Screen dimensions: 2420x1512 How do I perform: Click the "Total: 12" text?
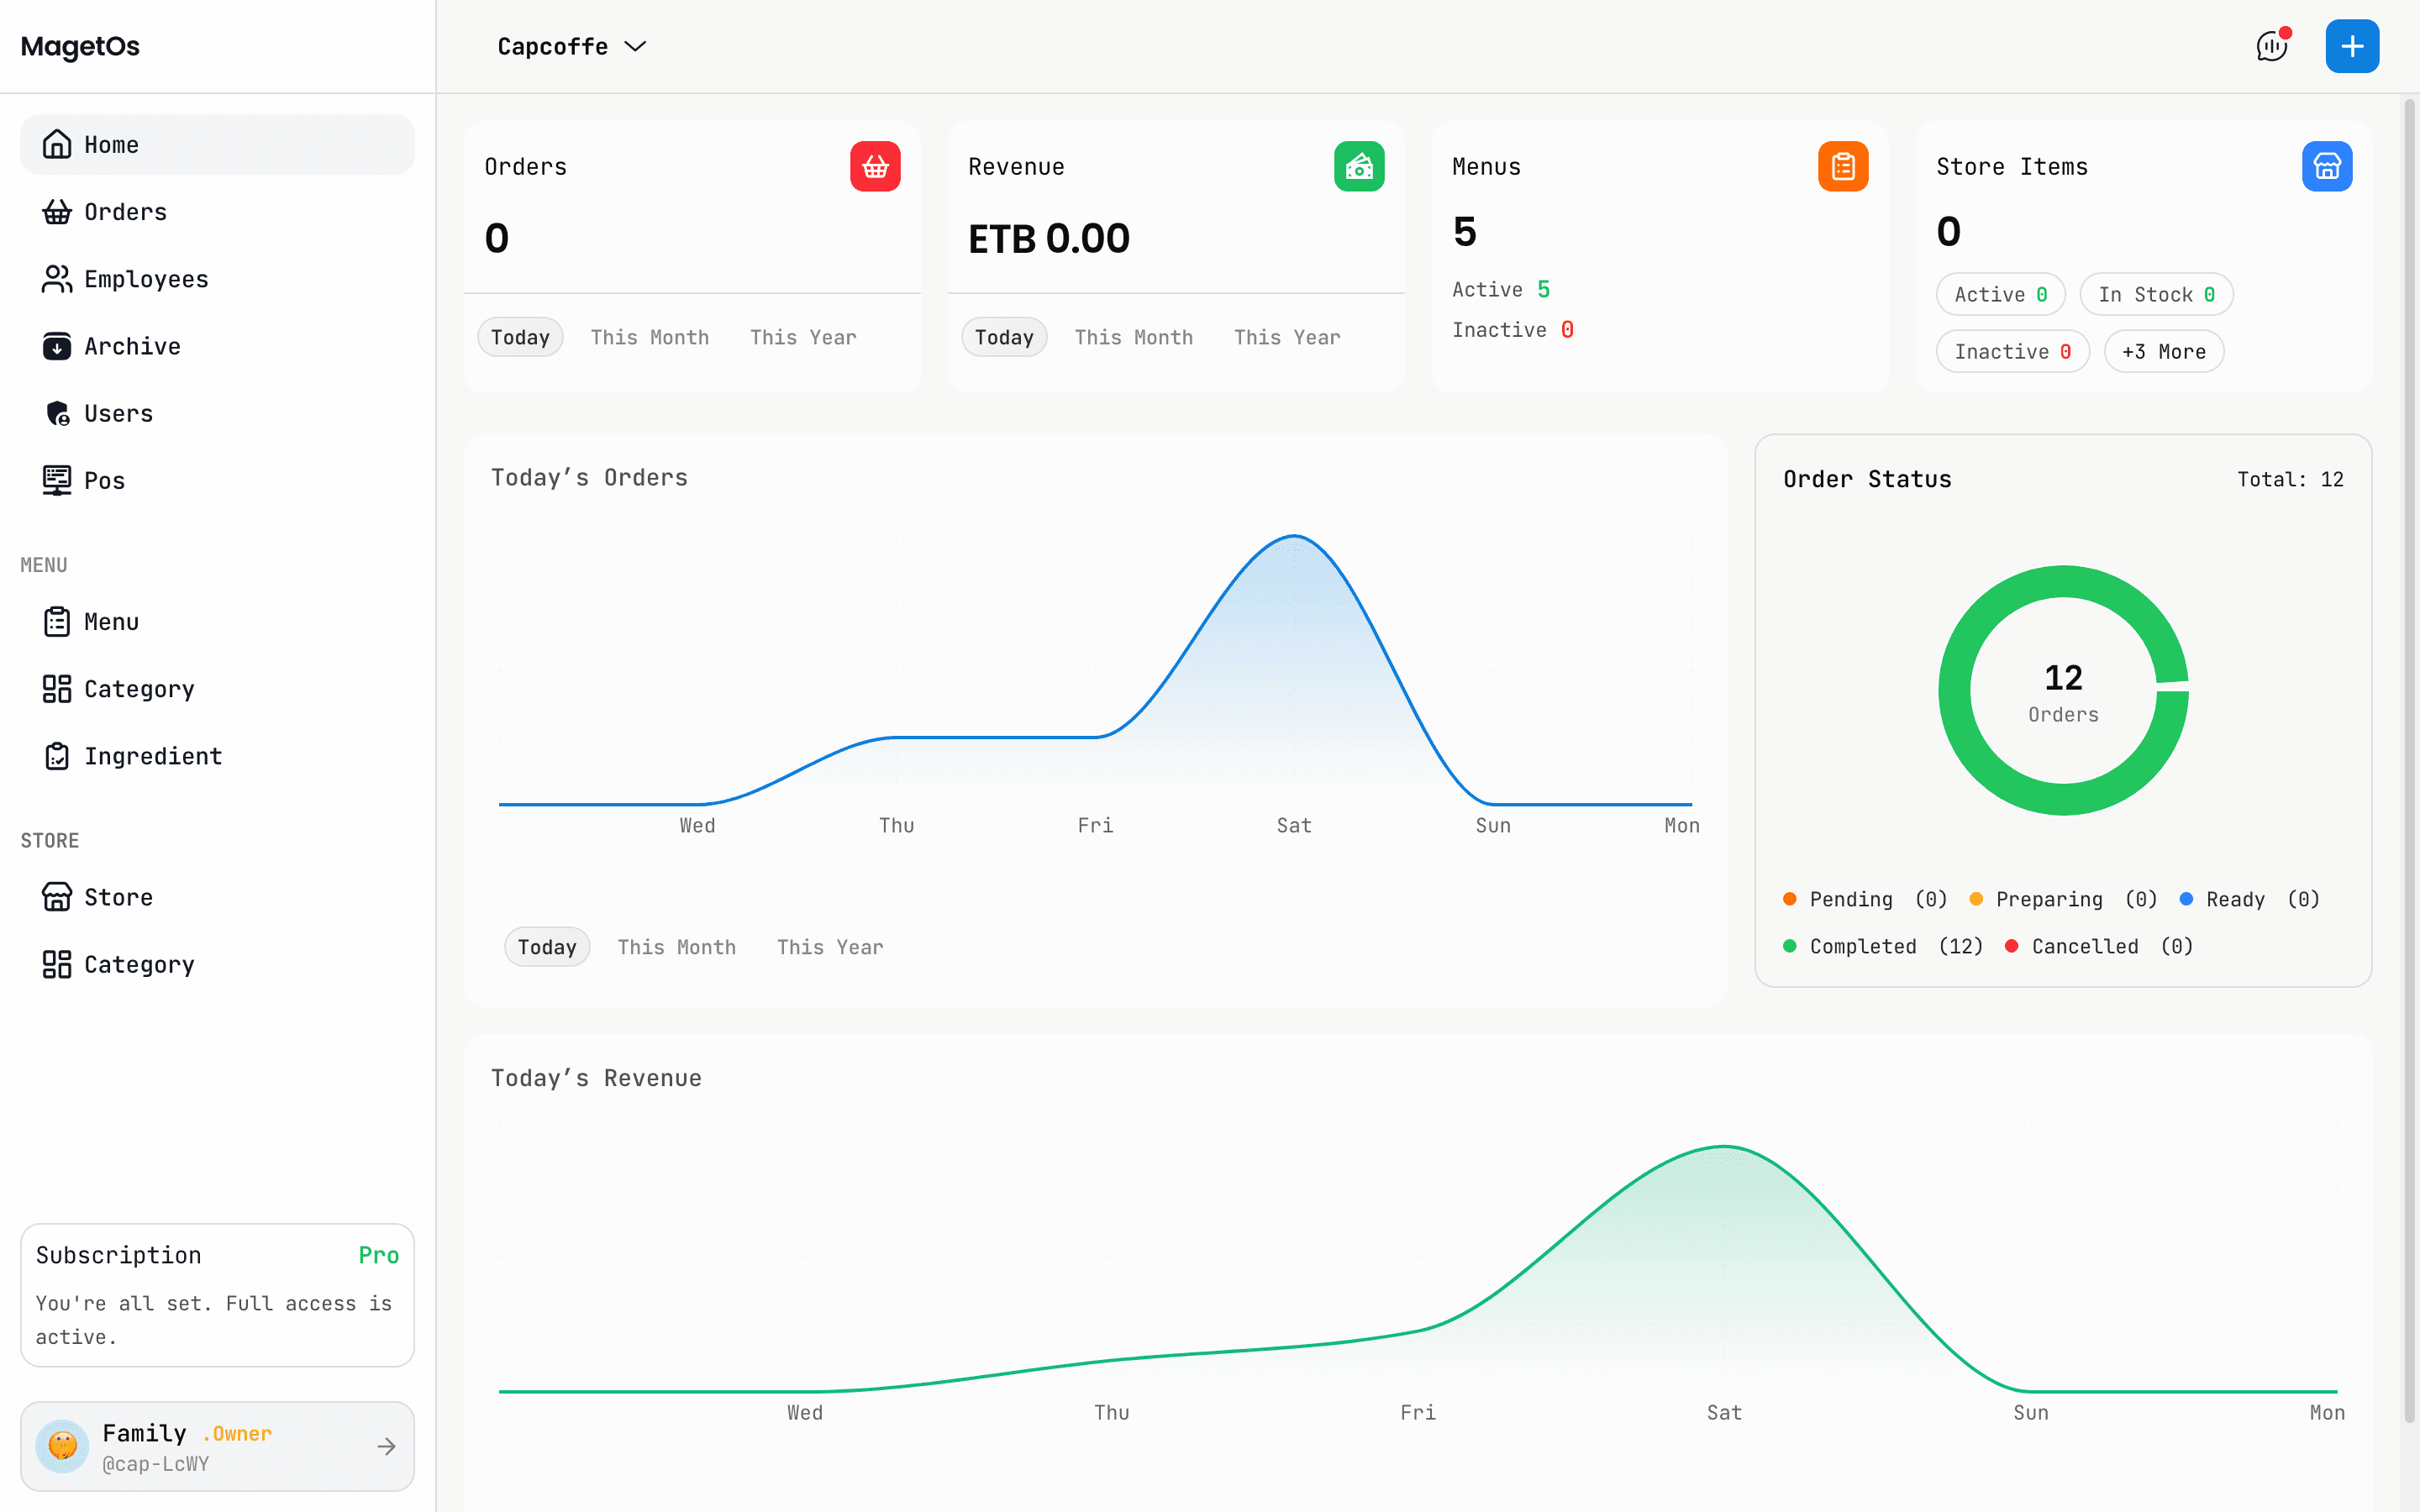(2290, 479)
